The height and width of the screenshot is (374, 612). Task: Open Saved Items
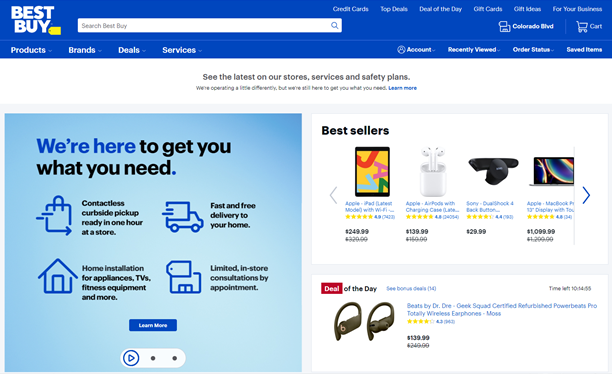pyautogui.click(x=584, y=50)
